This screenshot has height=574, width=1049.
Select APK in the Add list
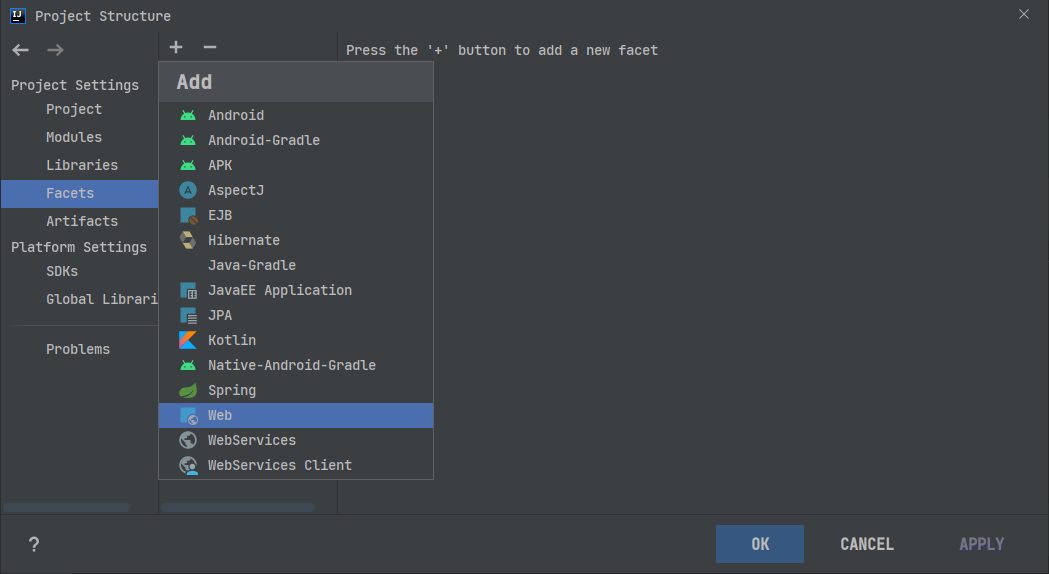(x=296, y=165)
